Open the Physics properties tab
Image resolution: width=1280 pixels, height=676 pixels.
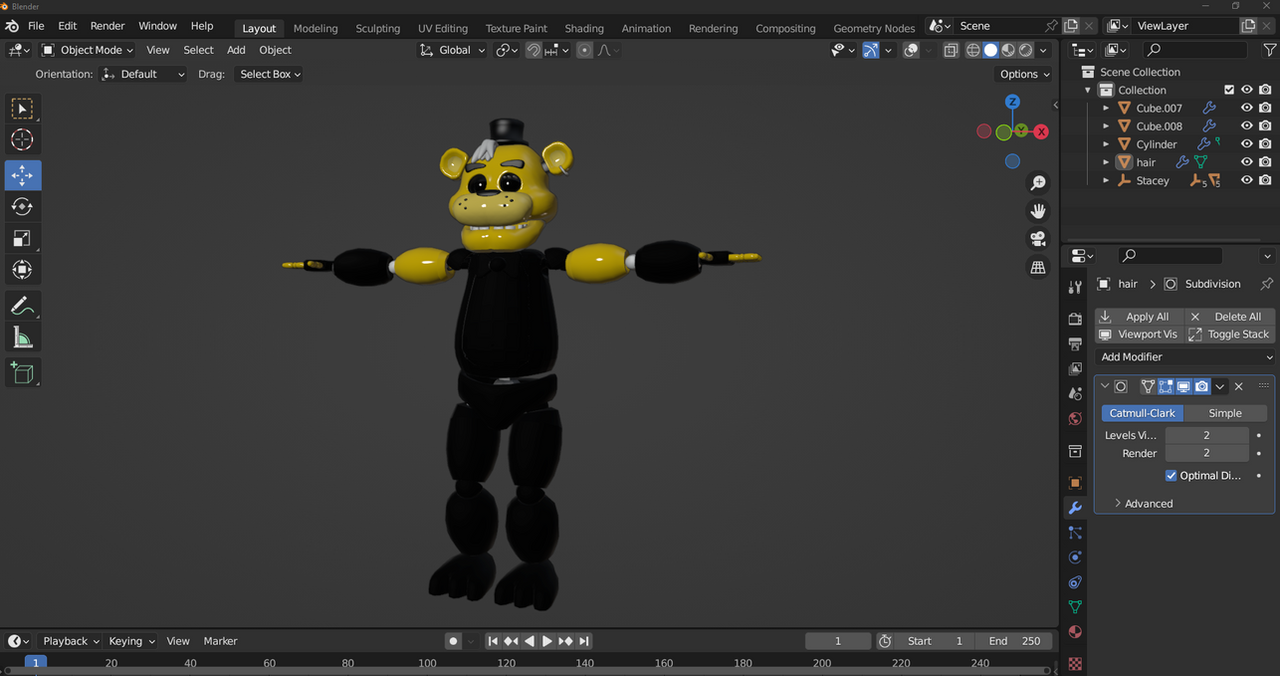(1075, 558)
